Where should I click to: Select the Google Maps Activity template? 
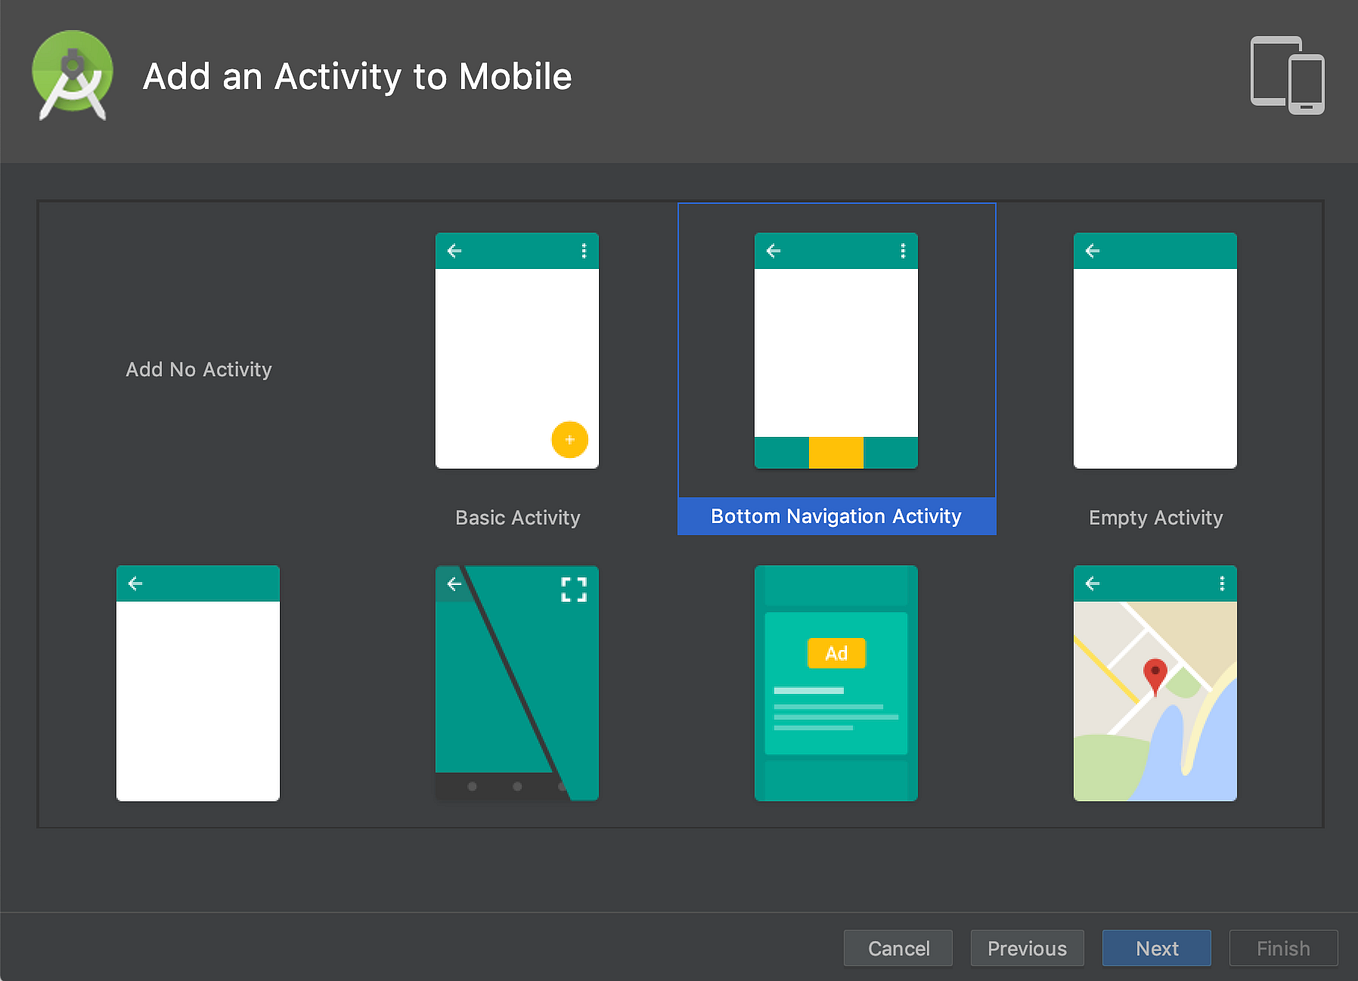pos(1155,684)
